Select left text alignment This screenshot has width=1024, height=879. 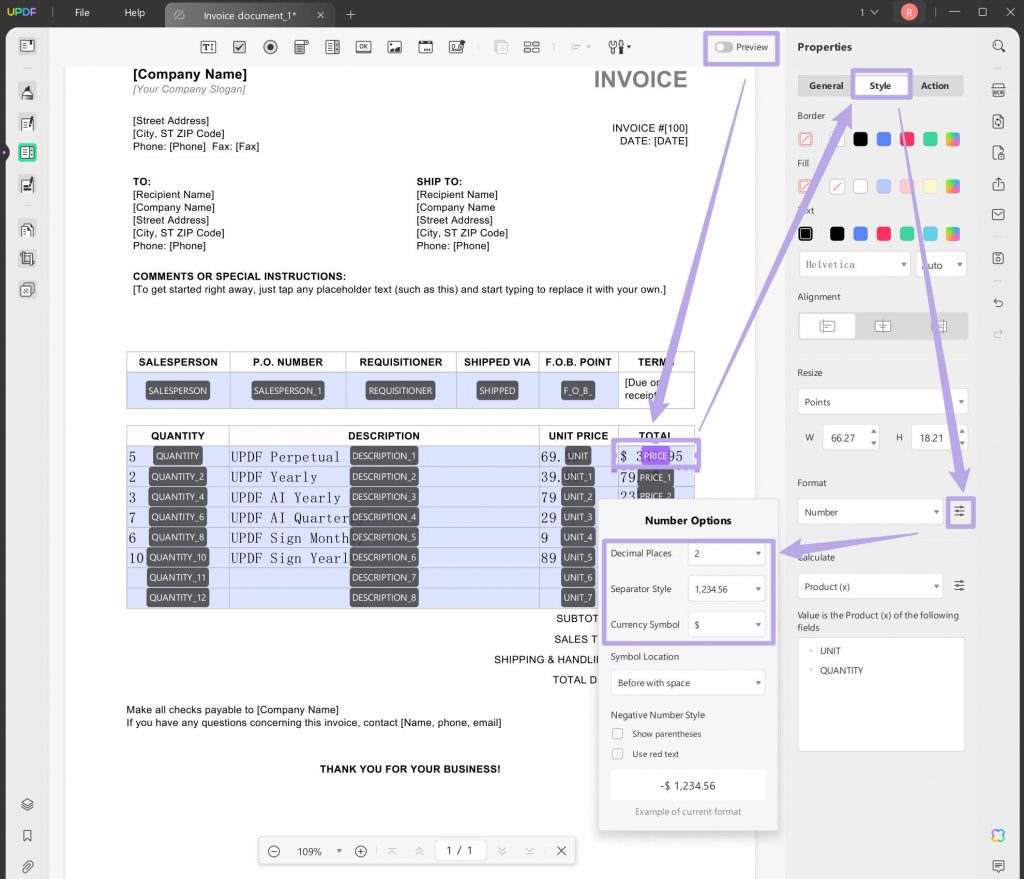point(826,326)
